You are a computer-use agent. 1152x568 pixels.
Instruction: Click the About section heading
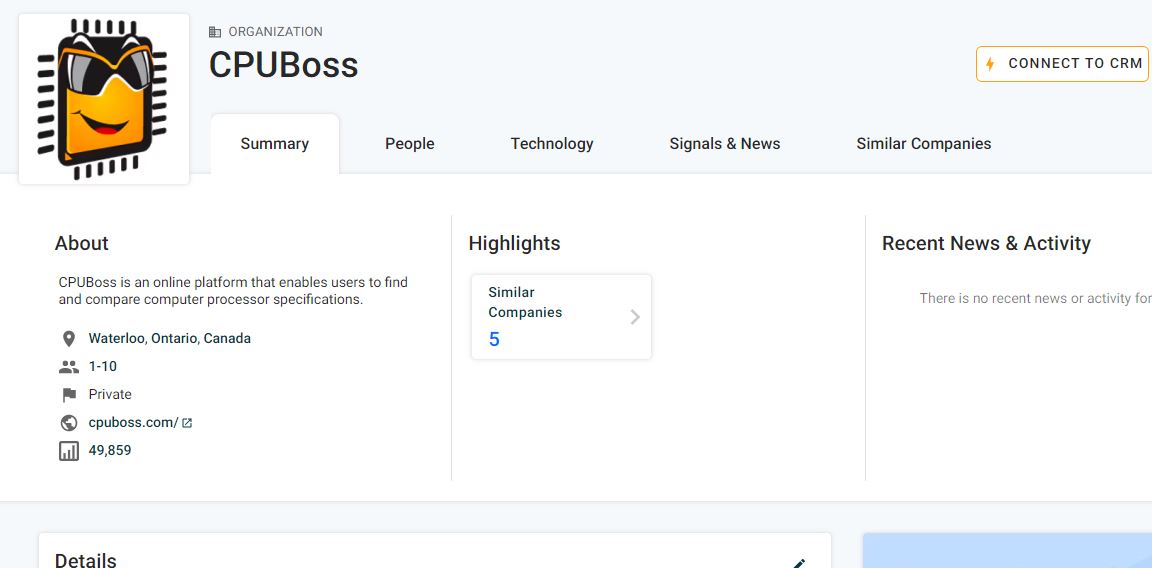pyautogui.click(x=82, y=243)
